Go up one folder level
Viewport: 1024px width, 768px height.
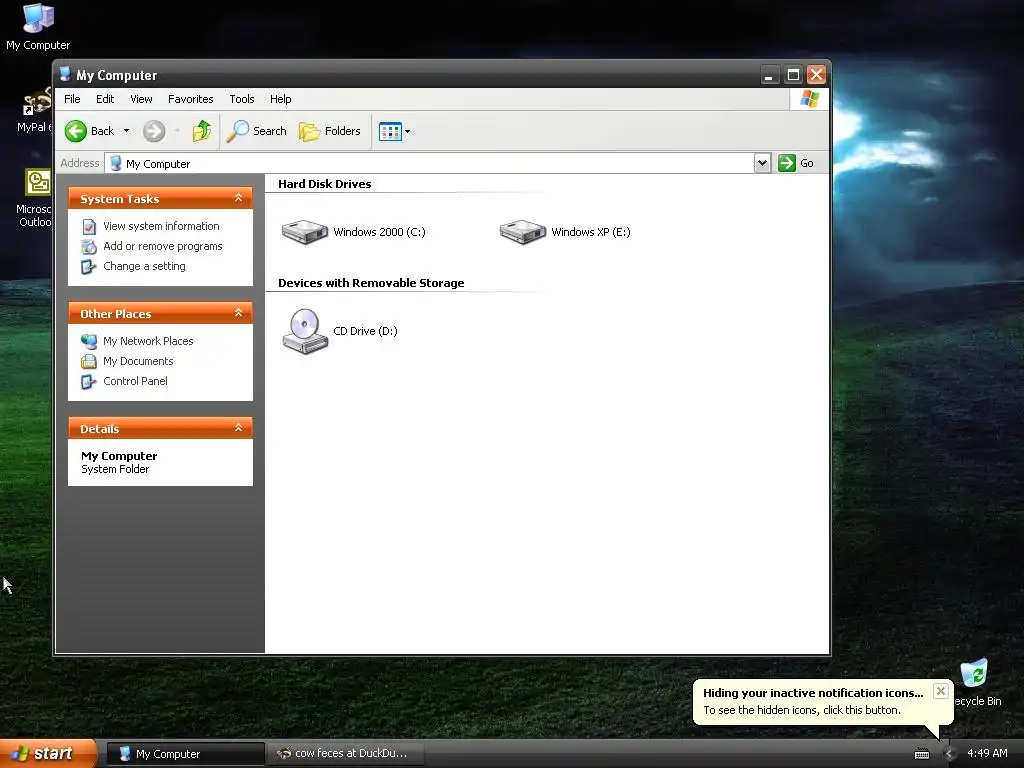(x=202, y=131)
